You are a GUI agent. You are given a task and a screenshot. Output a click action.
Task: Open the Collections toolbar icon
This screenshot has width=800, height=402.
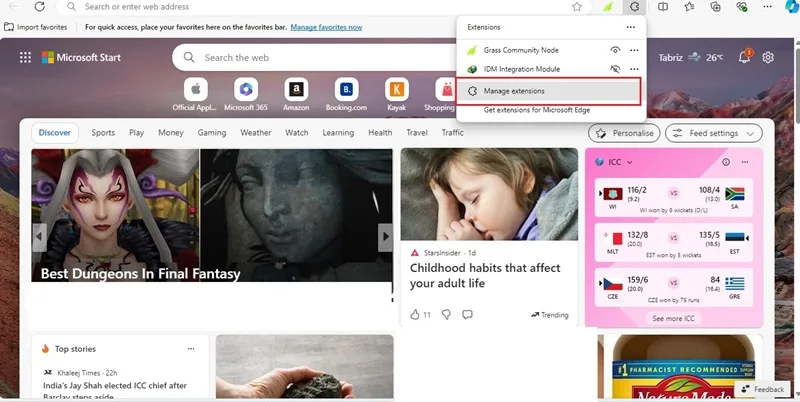[x=715, y=7]
